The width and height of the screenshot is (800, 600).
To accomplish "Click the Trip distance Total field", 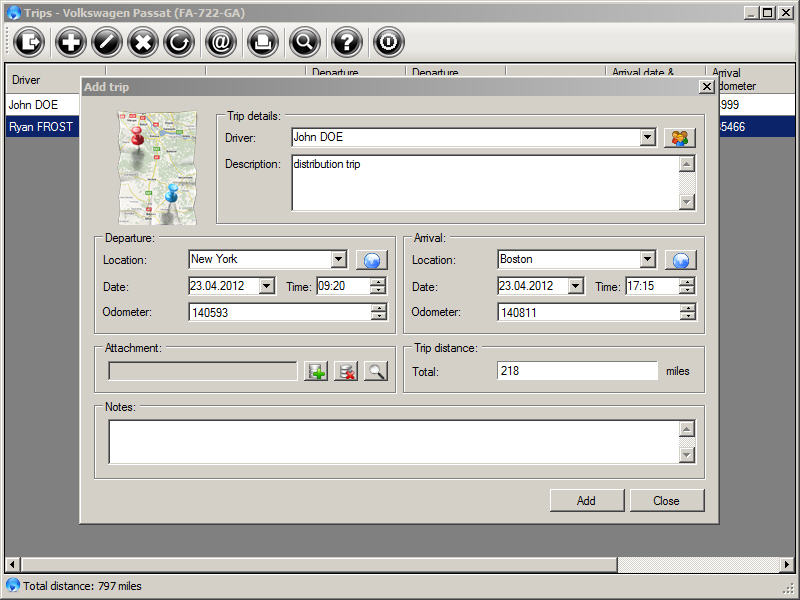I will tap(576, 371).
